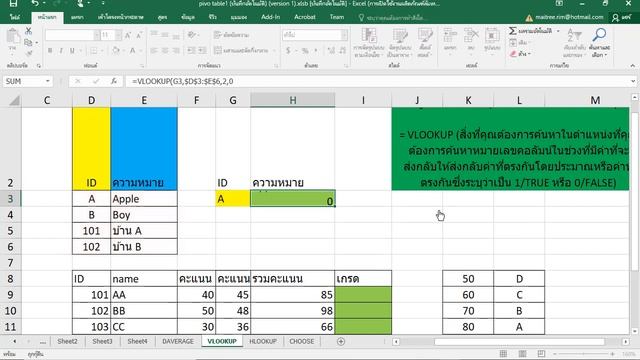The width and height of the screenshot is (640, 360).
Task: Click the Paste clipboard icon
Action: [13, 37]
